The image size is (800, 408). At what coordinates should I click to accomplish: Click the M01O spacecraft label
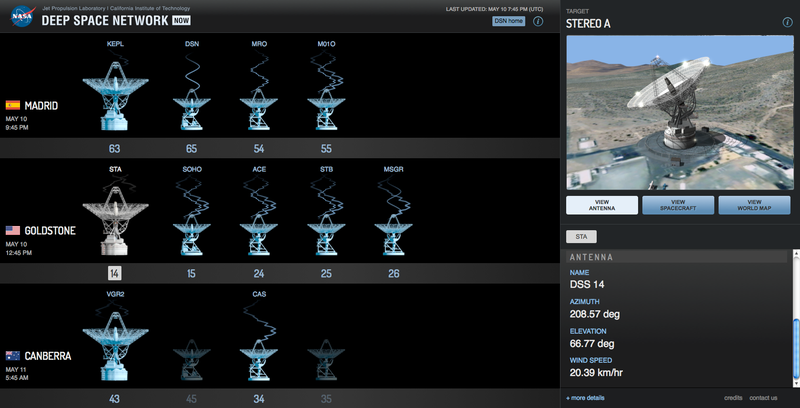coord(327,44)
